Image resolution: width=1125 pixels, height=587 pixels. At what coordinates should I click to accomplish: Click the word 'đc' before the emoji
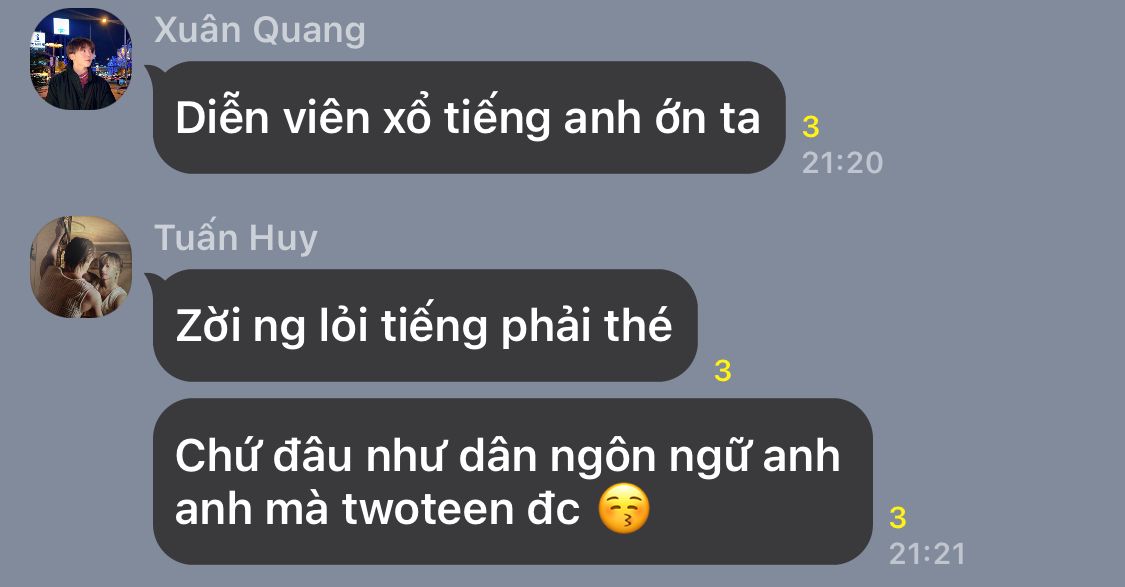coord(553,509)
